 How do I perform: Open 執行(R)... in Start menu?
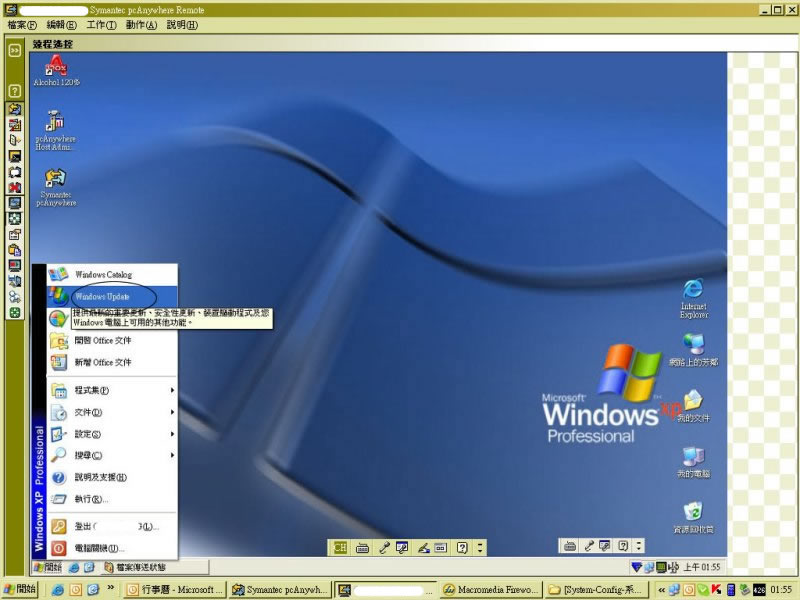tap(112, 499)
